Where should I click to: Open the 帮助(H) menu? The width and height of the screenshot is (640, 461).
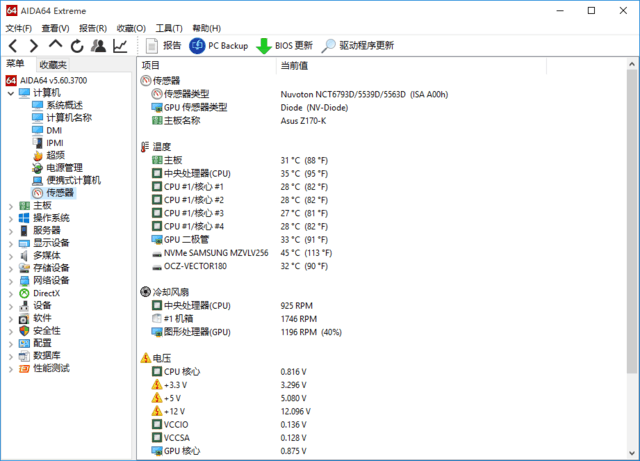tap(207, 28)
